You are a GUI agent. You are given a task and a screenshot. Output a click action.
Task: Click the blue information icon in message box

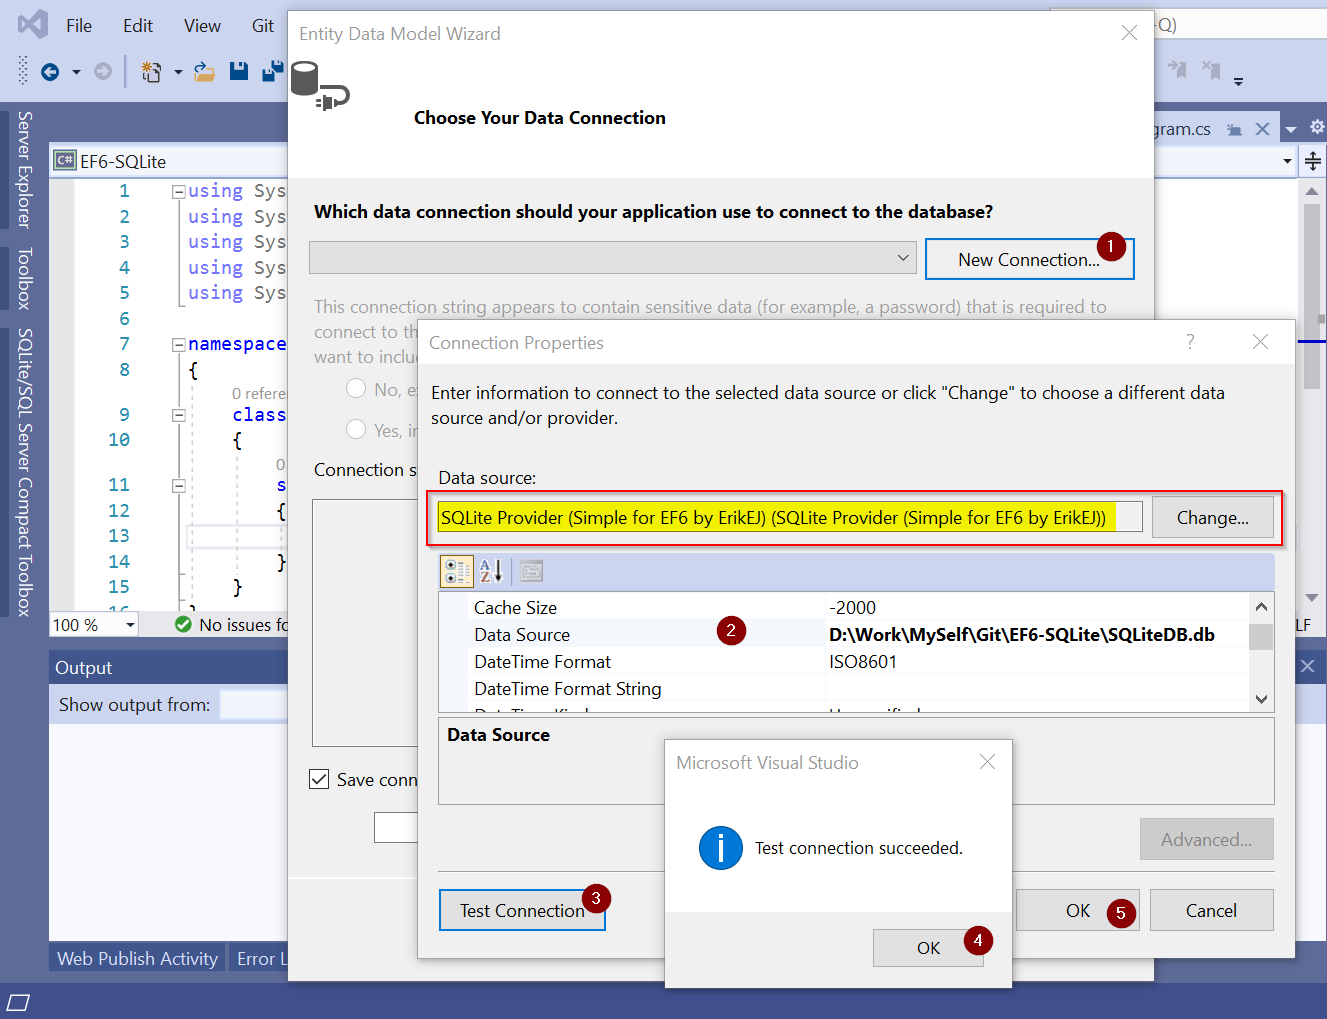point(720,848)
